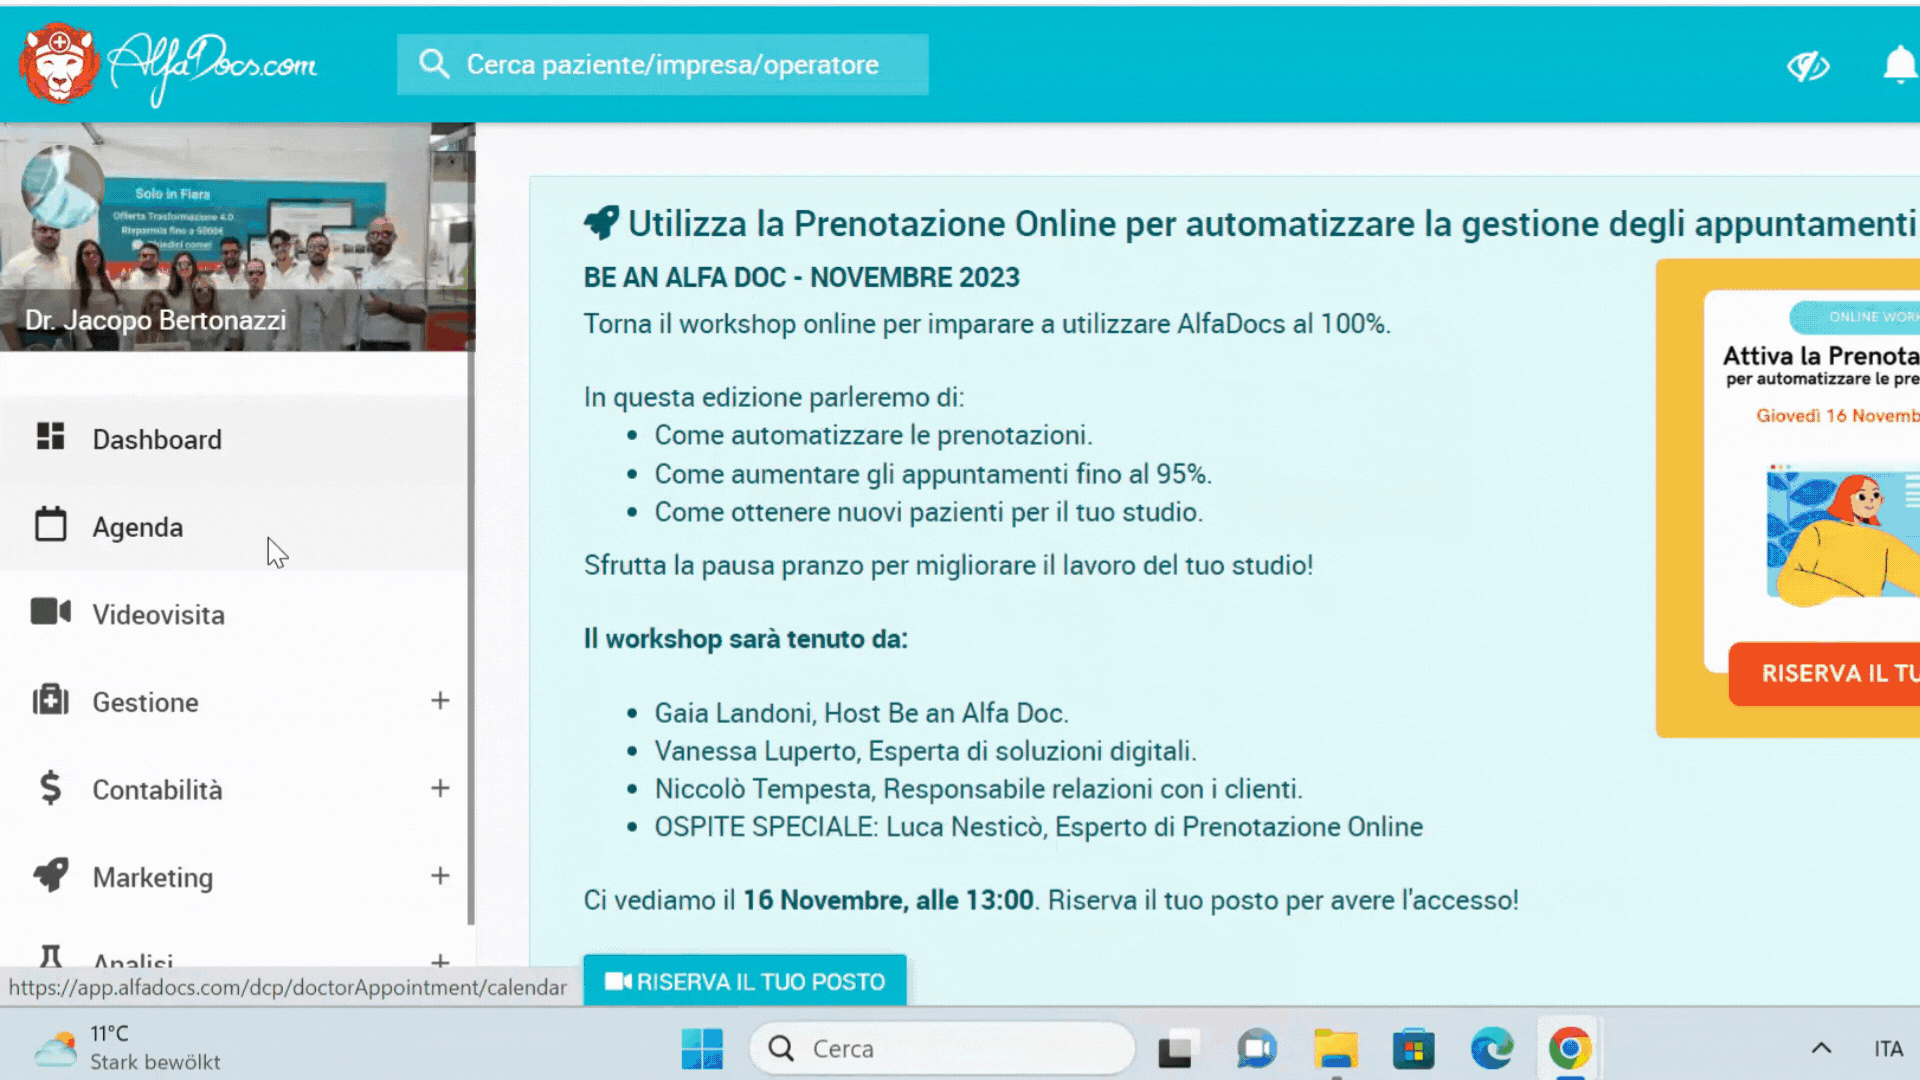The image size is (1920, 1080).
Task: Click the ITA language indicator
Action: [x=1888, y=1049]
